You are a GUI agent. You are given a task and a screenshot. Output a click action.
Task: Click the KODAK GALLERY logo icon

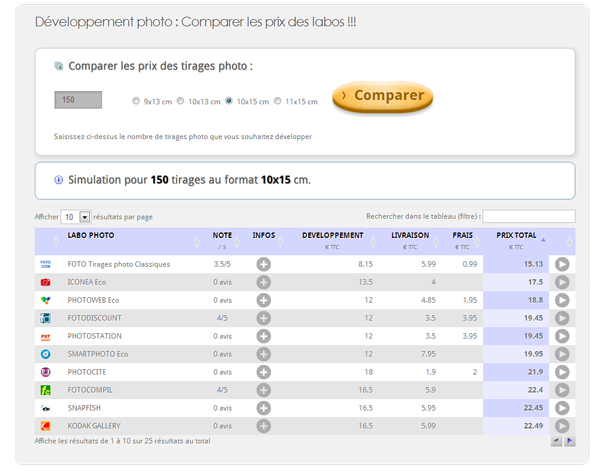(x=46, y=426)
